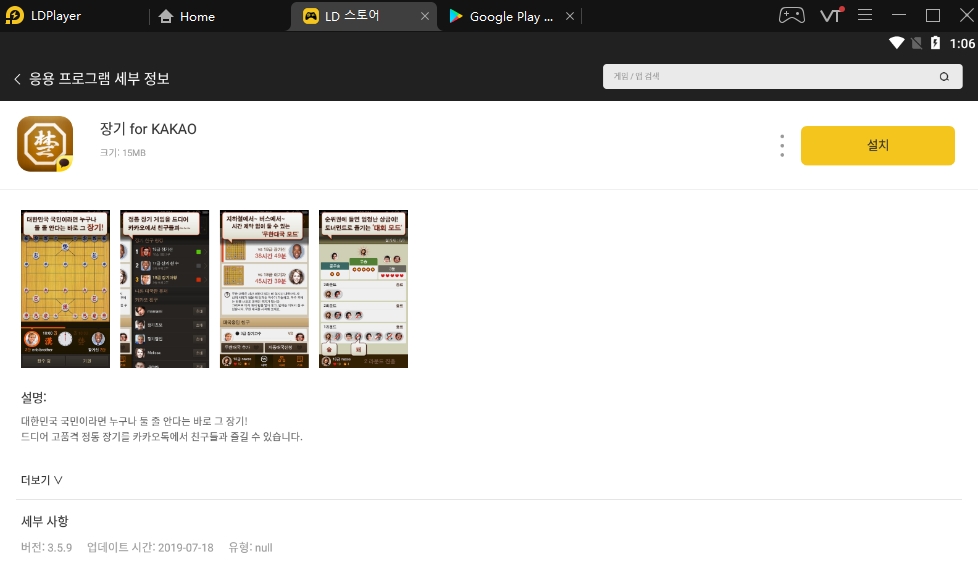978x572 pixels.
Task: Click the 1:06 clock in the status bar
Action: coord(962,44)
